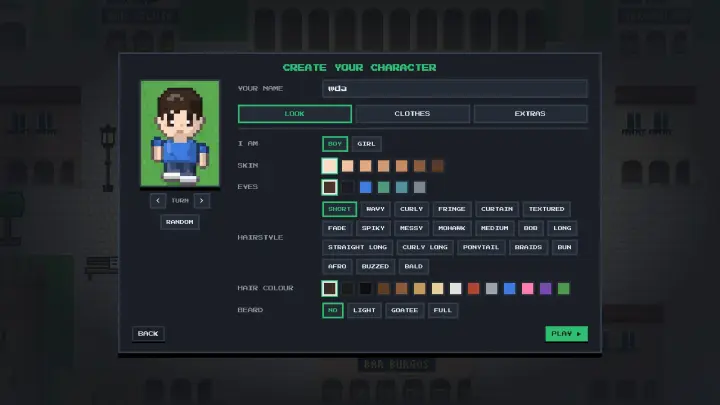Turn character right with arrow button
This screenshot has height=405, width=720.
(202, 201)
